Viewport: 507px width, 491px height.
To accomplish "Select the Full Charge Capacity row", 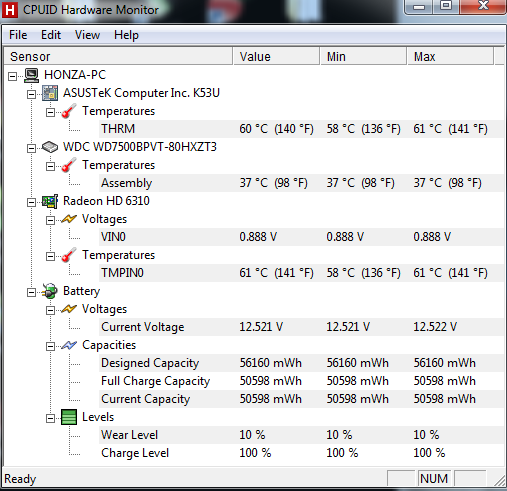I will click(x=301, y=381).
